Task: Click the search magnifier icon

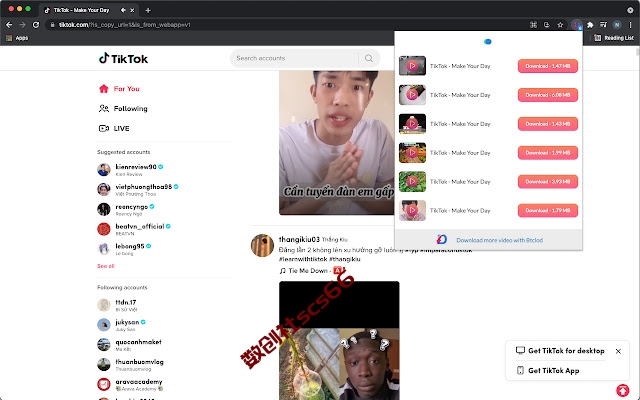Action: pos(369,58)
